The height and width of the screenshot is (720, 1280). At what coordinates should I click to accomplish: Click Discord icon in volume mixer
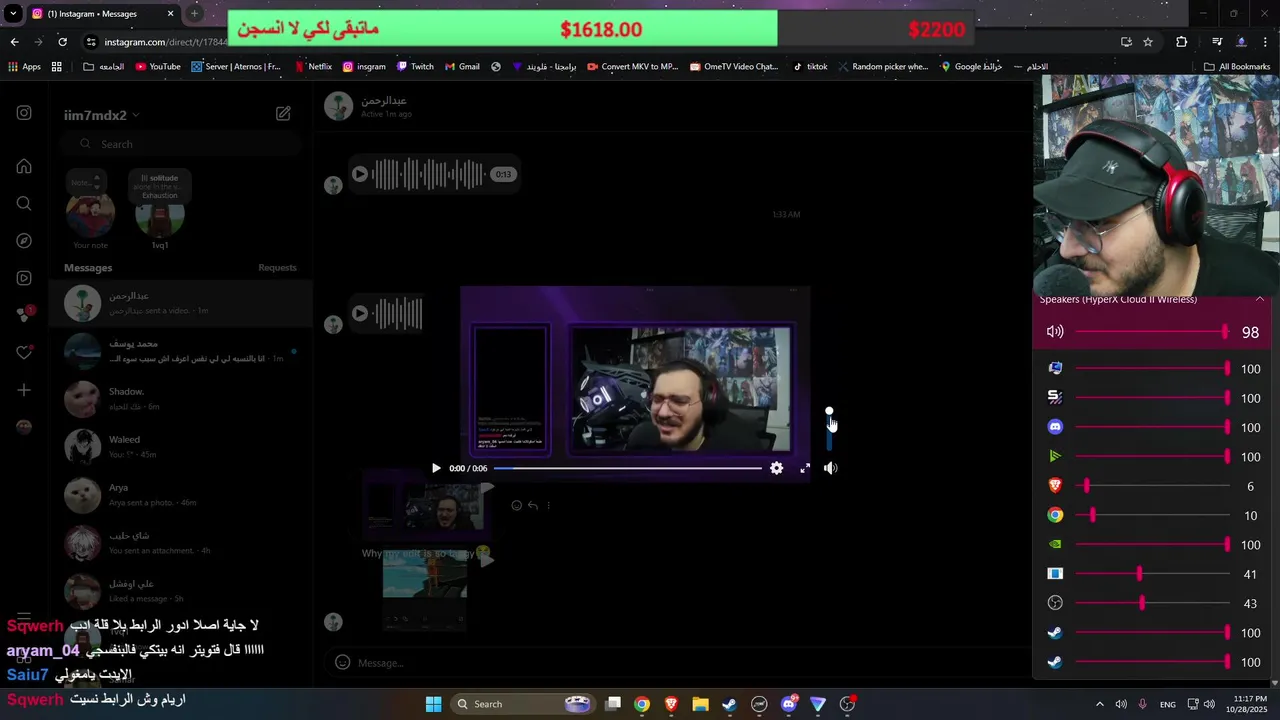1055,427
